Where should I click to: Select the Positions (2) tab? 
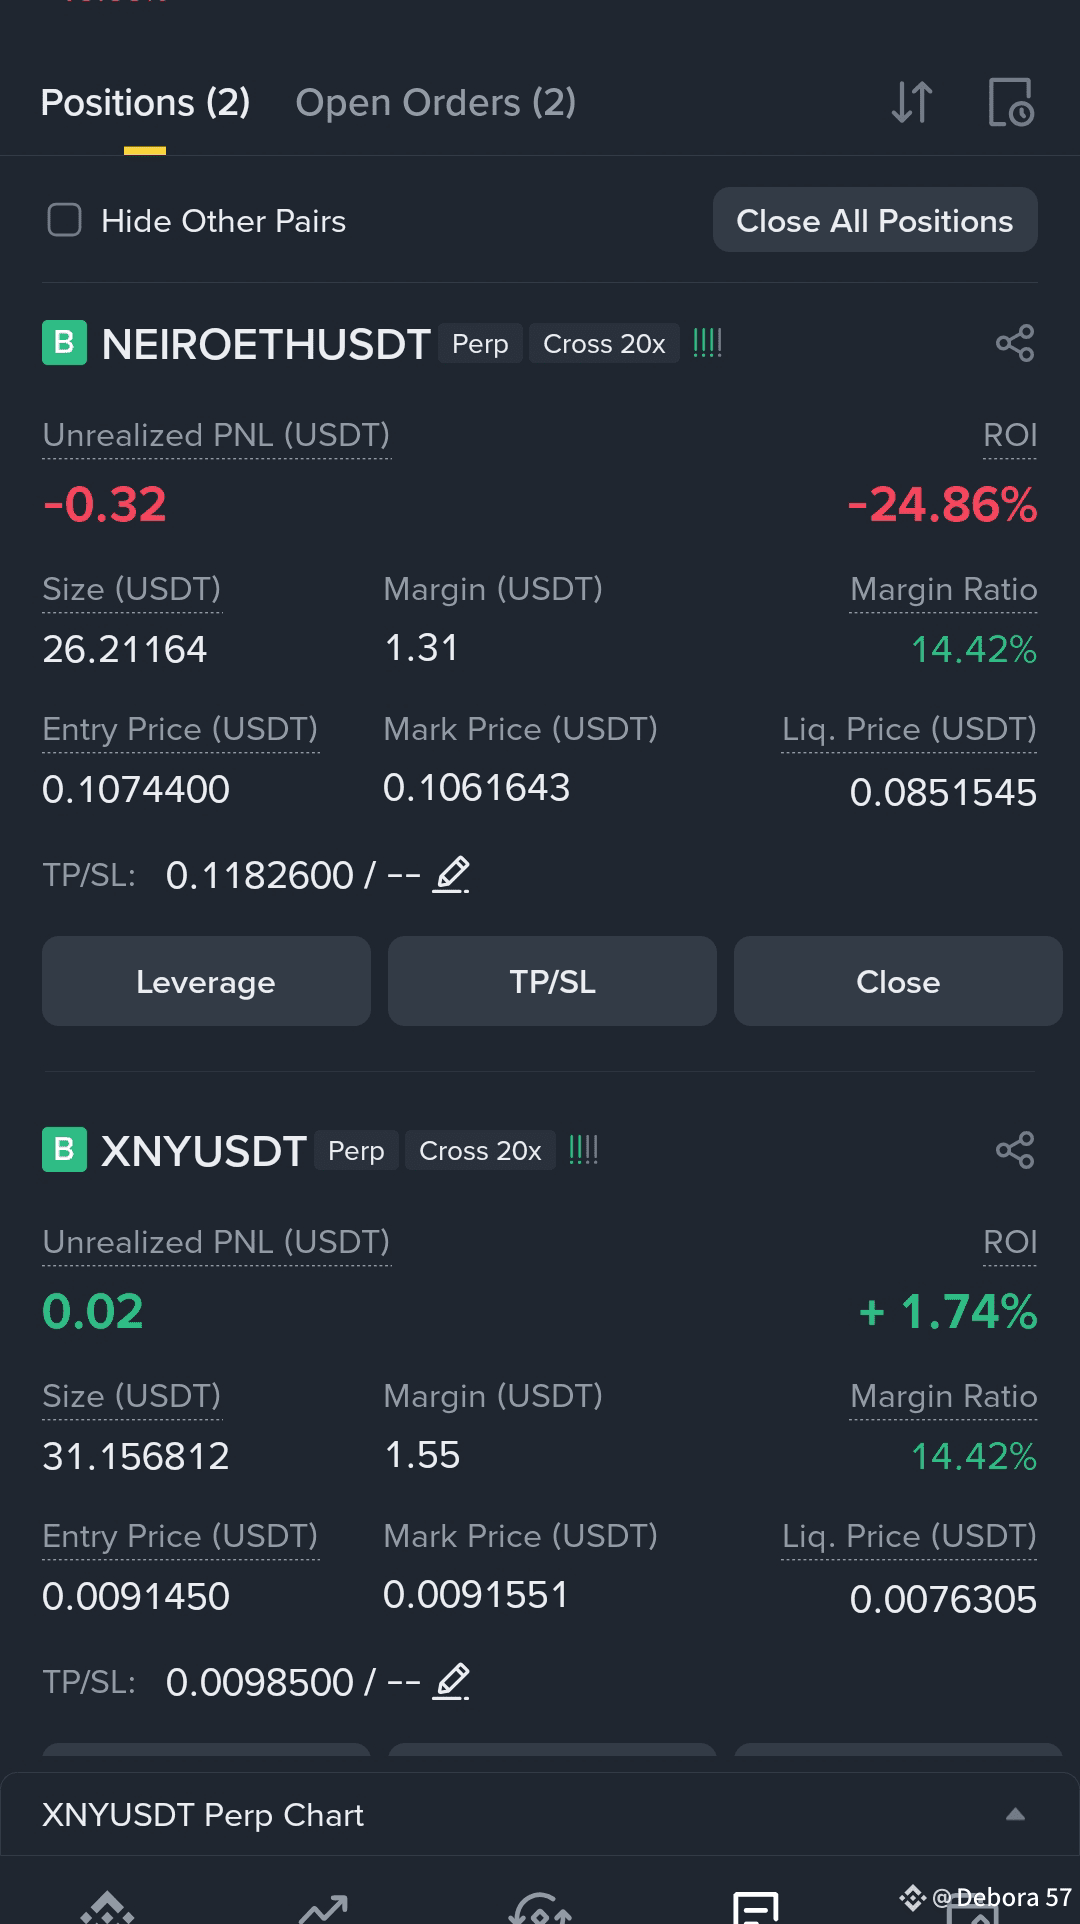pyautogui.click(x=145, y=103)
